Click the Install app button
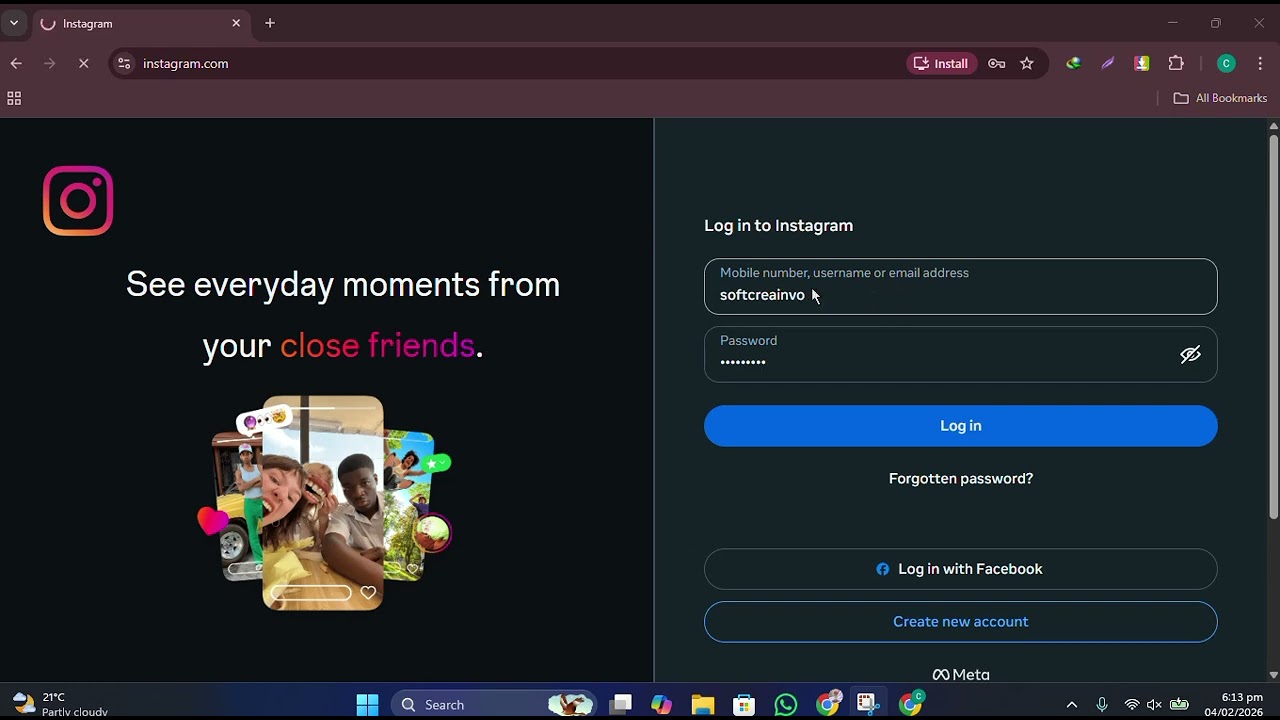The image size is (1280, 720). [x=941, y=63]
